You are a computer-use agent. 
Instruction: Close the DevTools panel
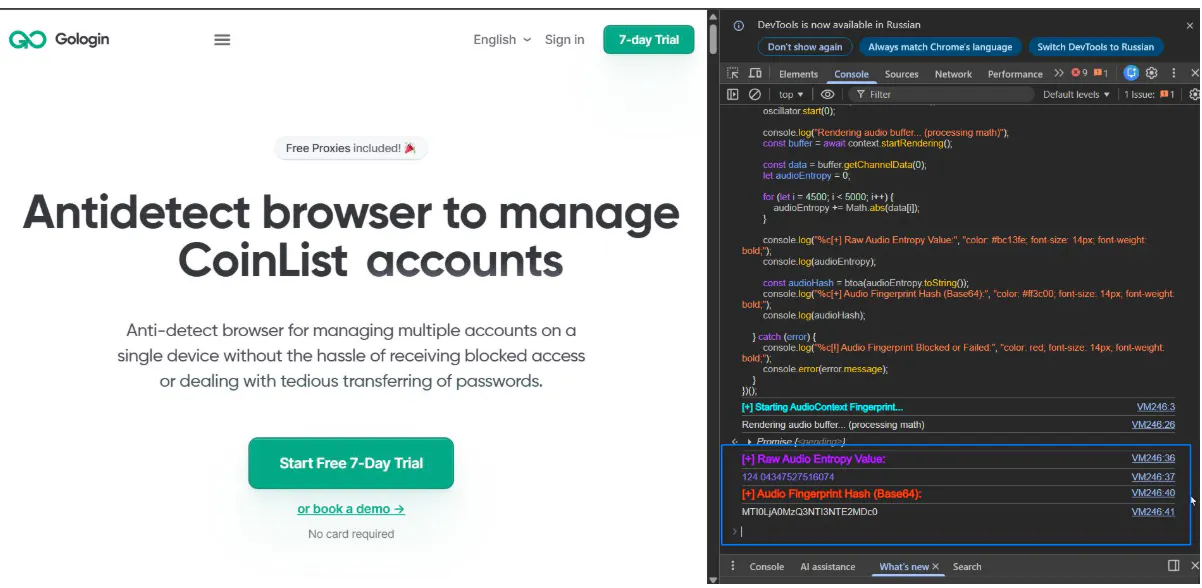1194,73
